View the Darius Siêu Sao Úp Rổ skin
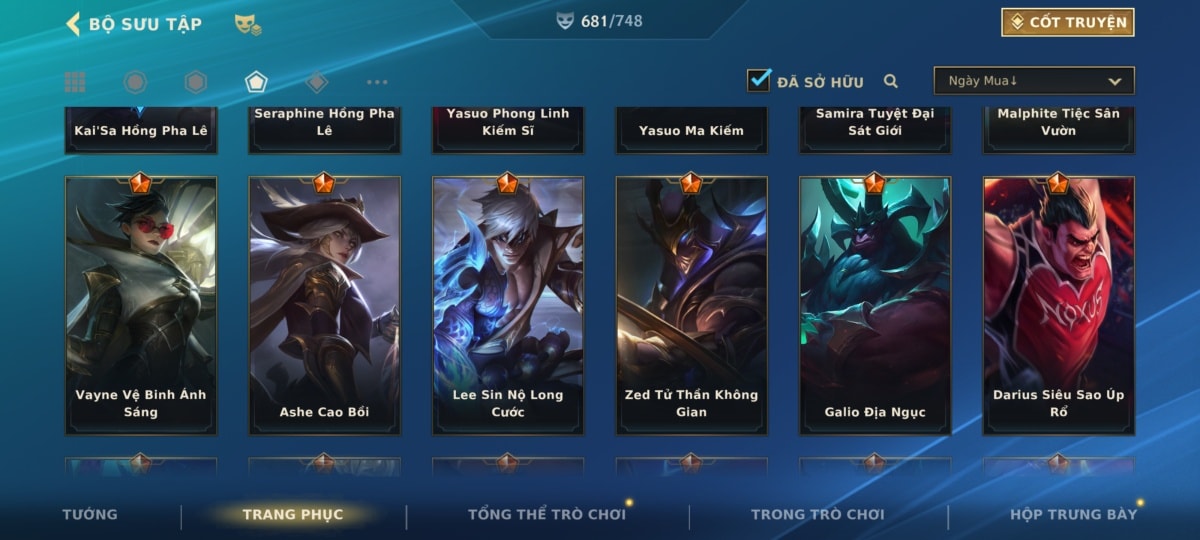The height and width of the screenshot is (540, 1200). 1059,306
